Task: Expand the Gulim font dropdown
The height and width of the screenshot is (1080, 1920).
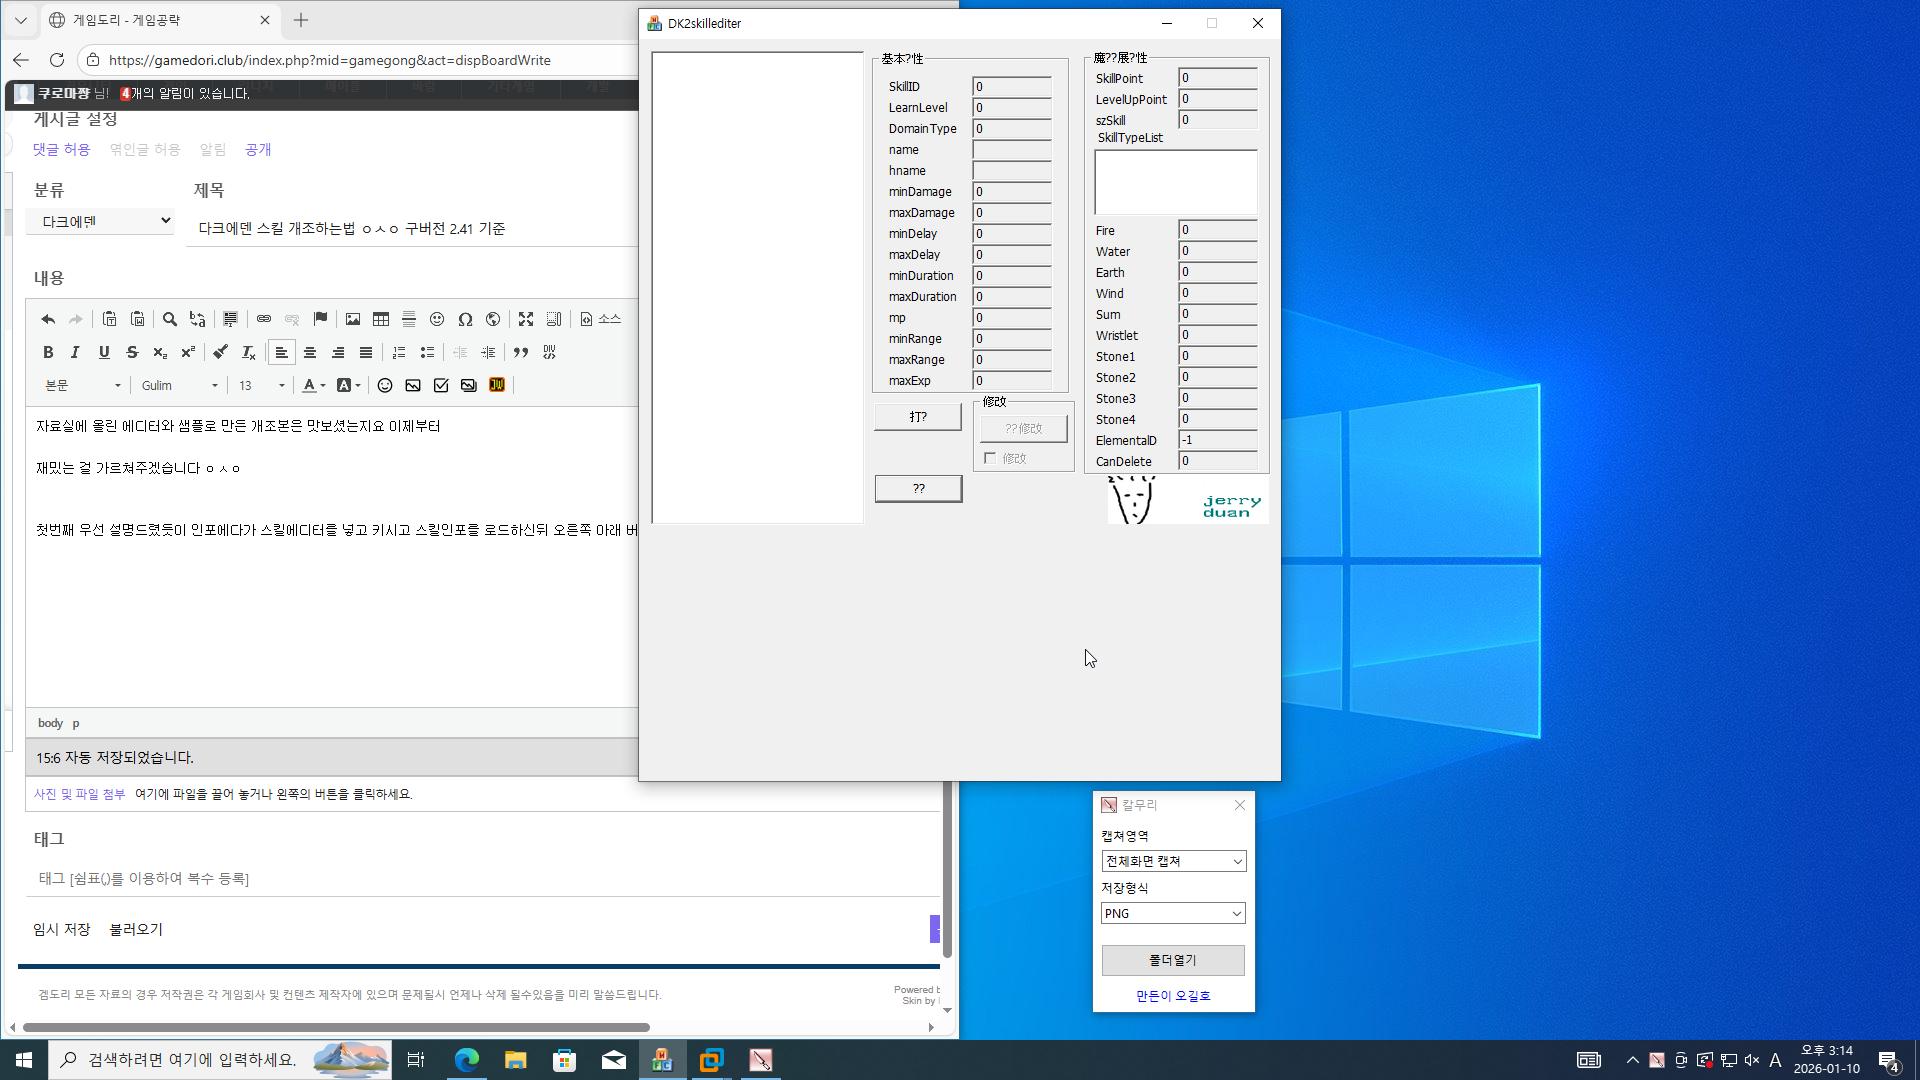Action: tap(179, 385)
